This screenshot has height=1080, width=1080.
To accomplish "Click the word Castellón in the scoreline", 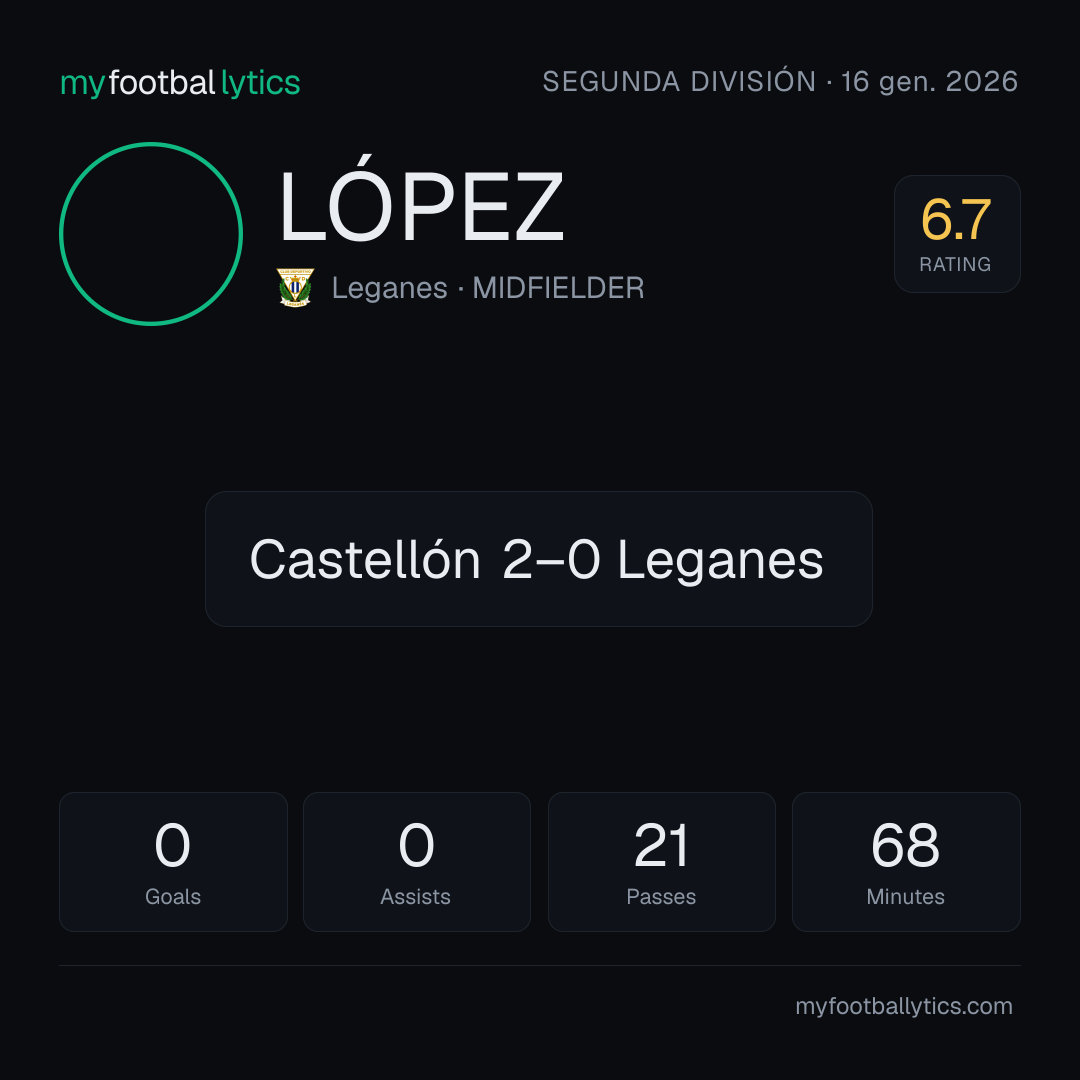I will click(365, 559).
